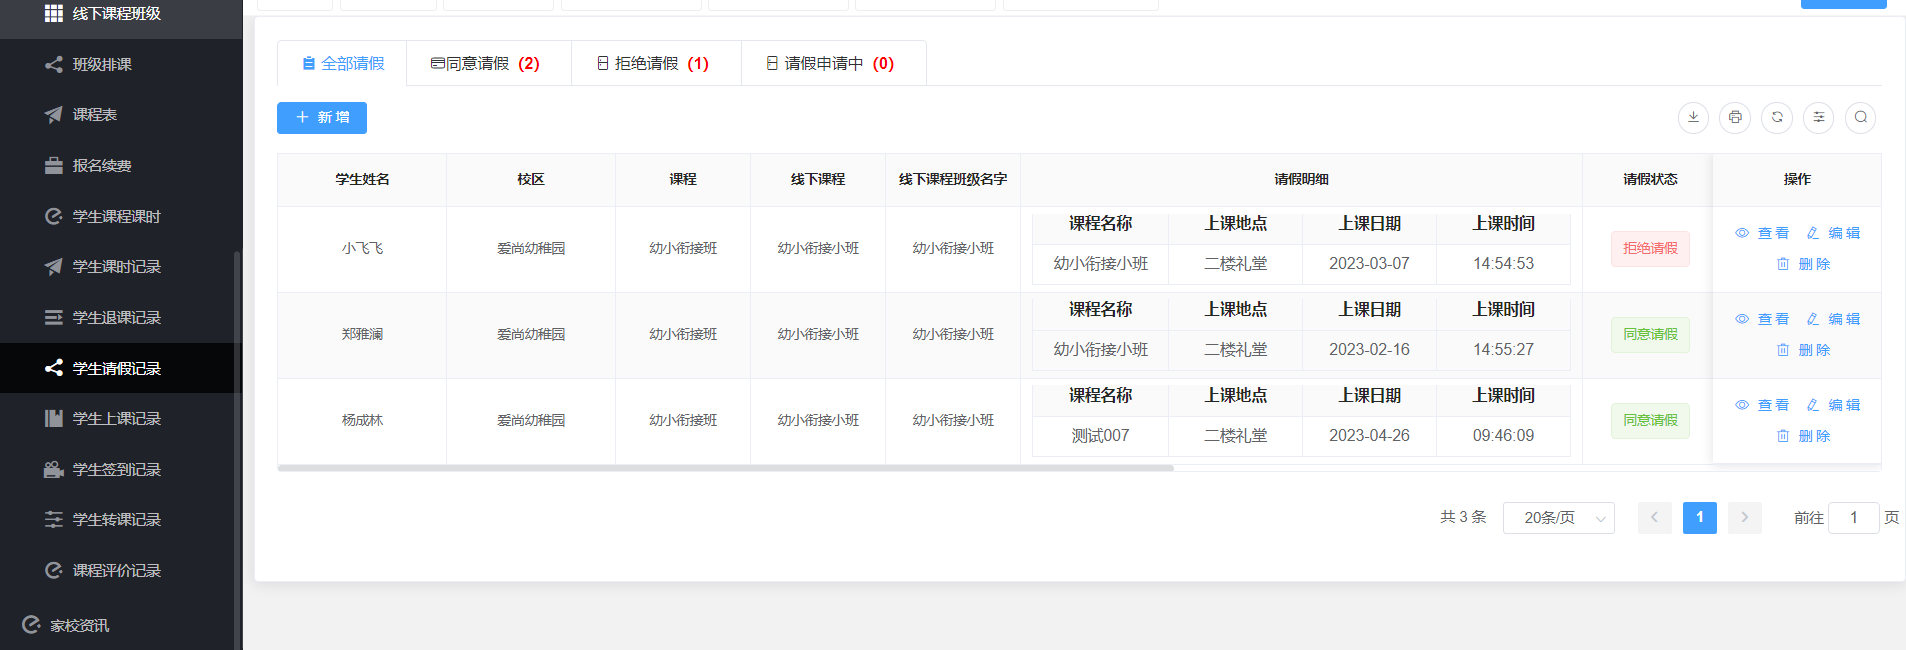Image resolution: width=1906 pixels, height=650 pixels.
Task: Switch to 全部请假 tab
Action: click(x=343, y=63)
